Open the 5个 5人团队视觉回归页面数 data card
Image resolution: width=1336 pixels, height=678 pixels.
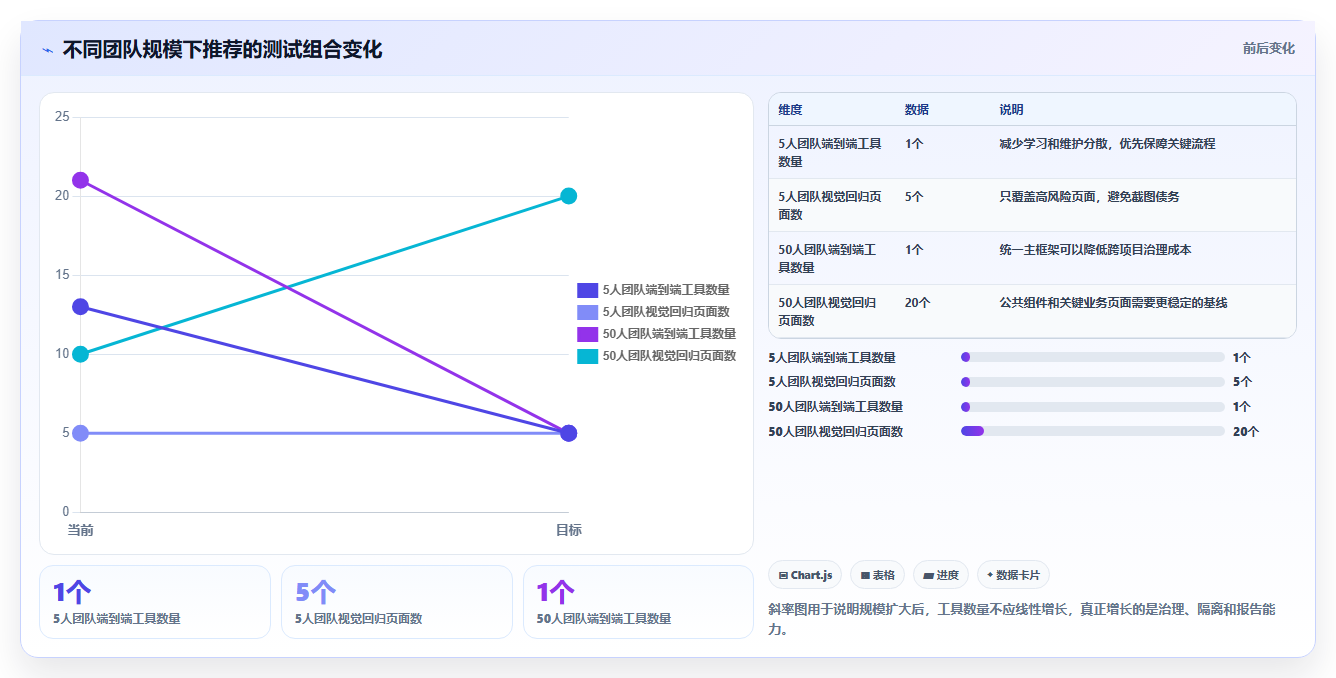point(397,602)
